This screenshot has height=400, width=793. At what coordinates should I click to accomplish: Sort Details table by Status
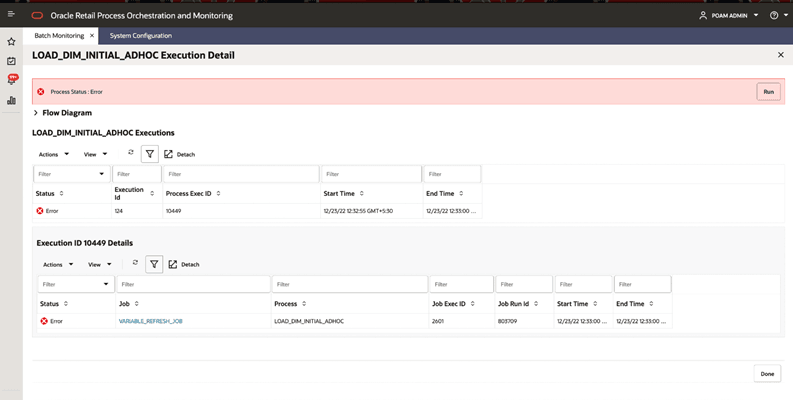click(x=66, y=304)
